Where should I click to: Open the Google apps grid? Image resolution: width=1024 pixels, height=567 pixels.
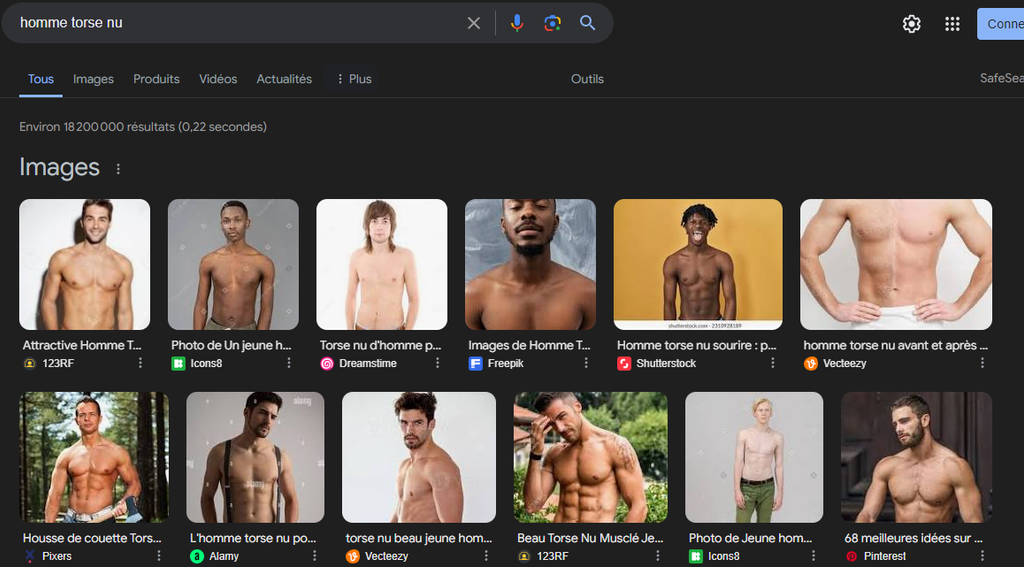pos(952,24)
